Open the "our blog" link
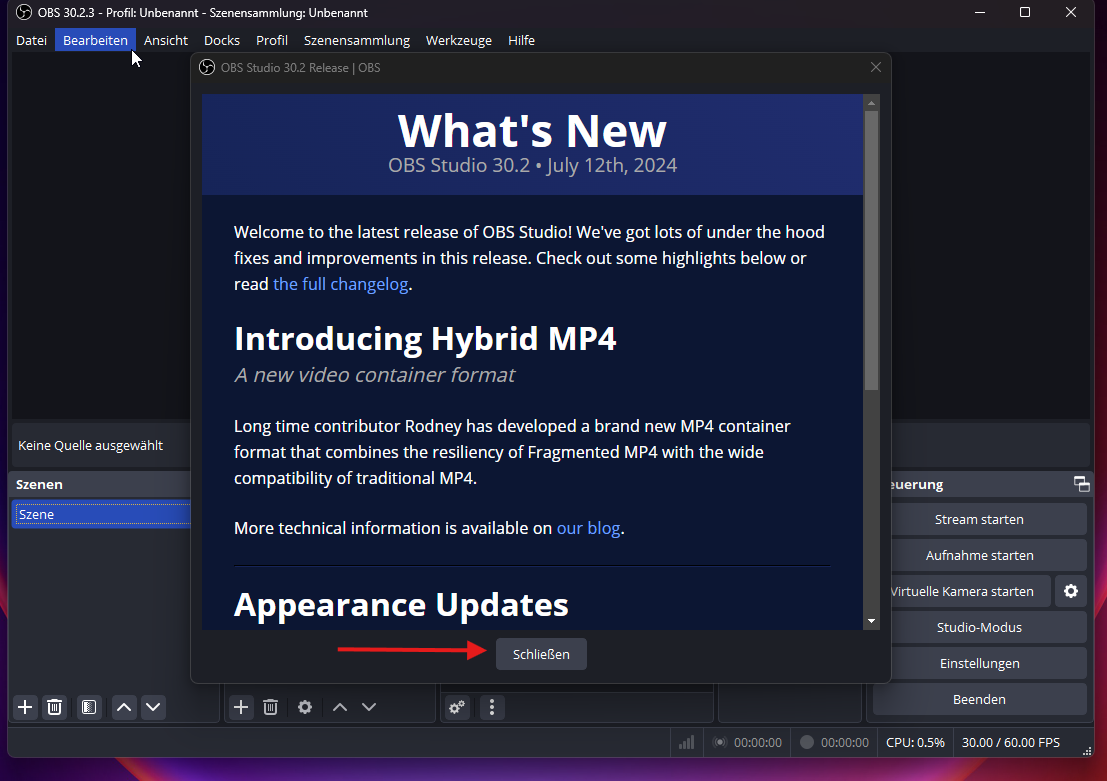Image resolution: width=1107 pixels, height=781 pixels. click(588, 528)
